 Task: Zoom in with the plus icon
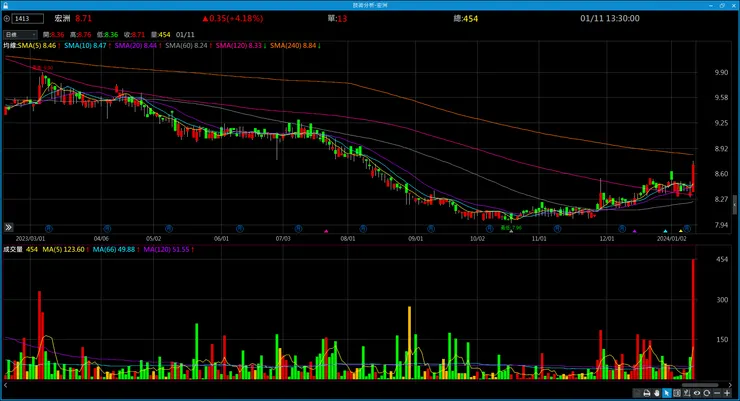727,393
